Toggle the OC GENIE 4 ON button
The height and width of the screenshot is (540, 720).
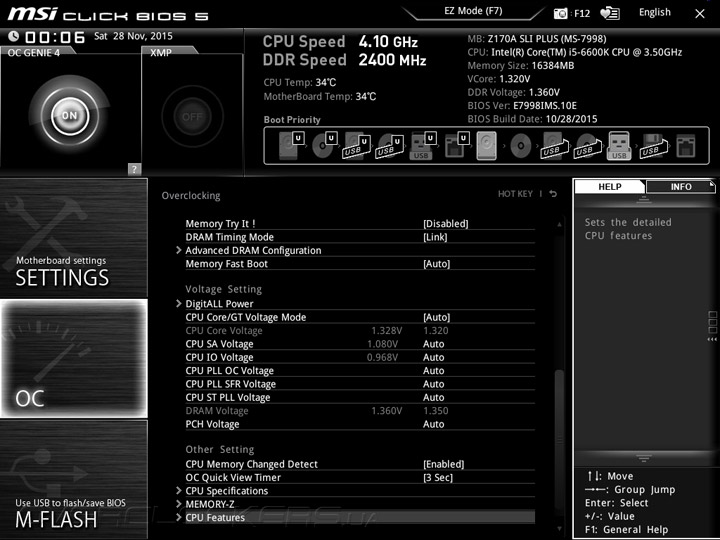(69, 115)
